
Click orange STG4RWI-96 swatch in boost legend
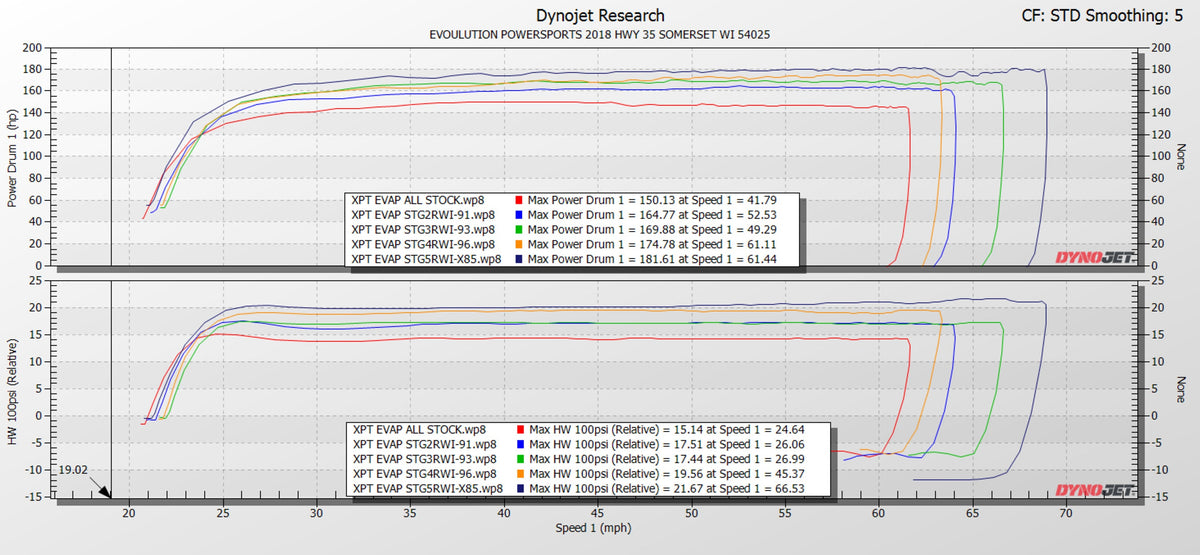[x=518, y=473]
